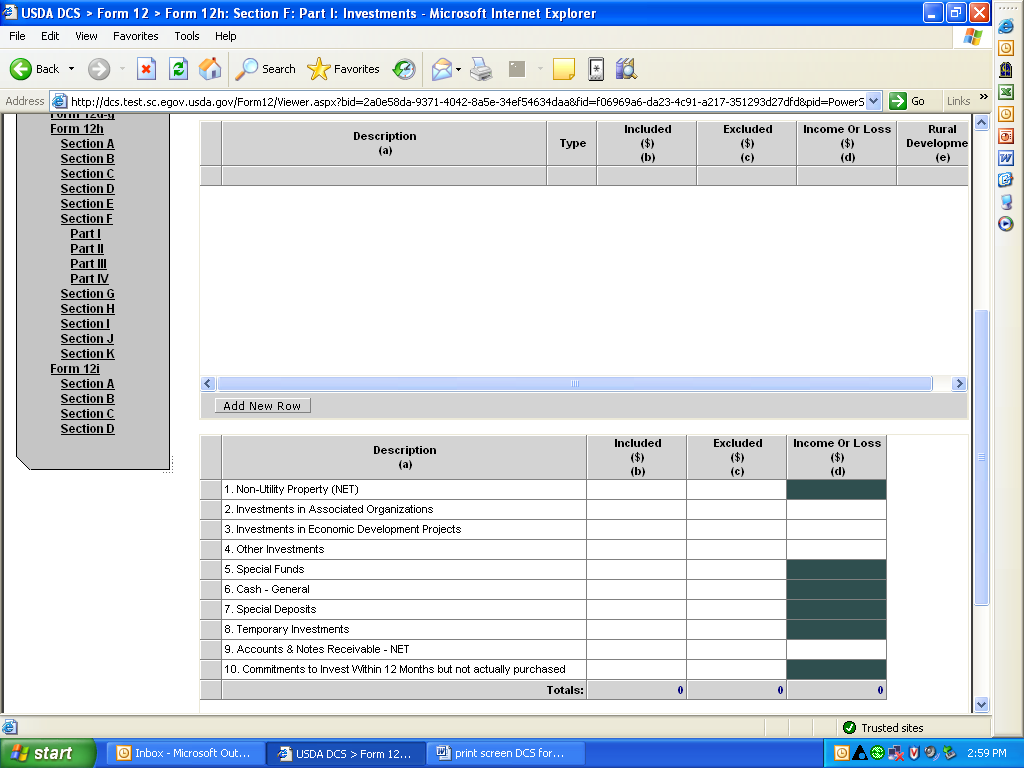Image resolution: width=1024 pixels, height=768 pixels.
Task: Expand the Back button history dropdown
Action: point(71,69)
